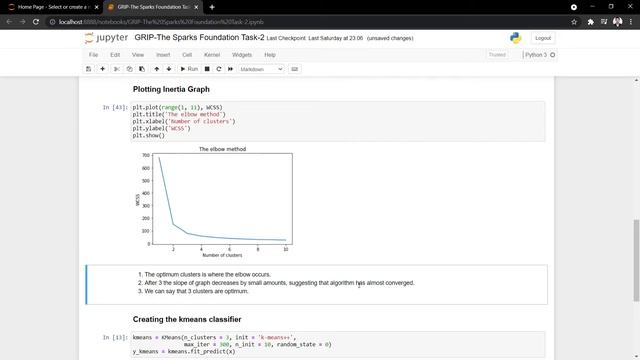Move selected cell up
This screenshot has height=360, width=640.
pyautogui.click(x=156, y=69)
